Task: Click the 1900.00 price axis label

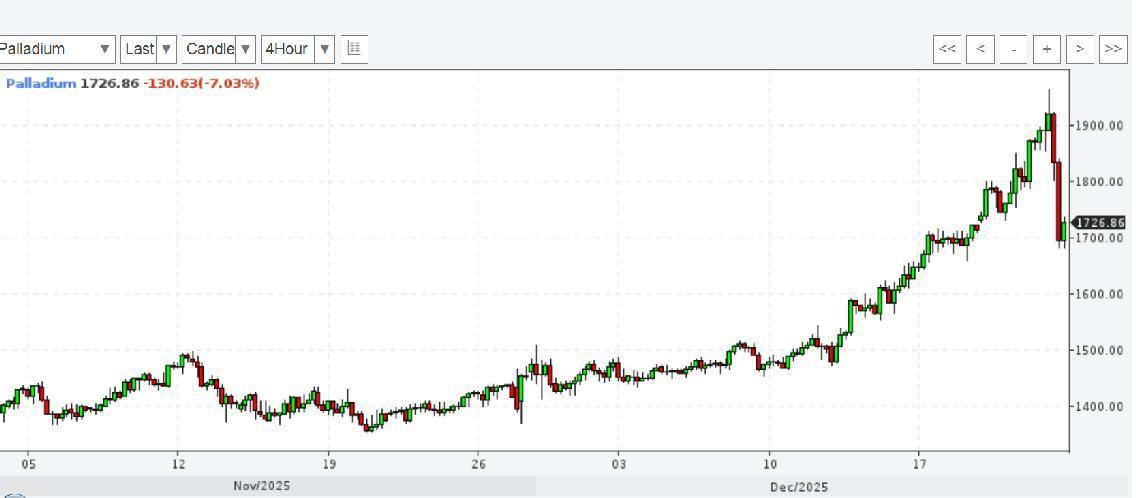Action: [1099, 126]
